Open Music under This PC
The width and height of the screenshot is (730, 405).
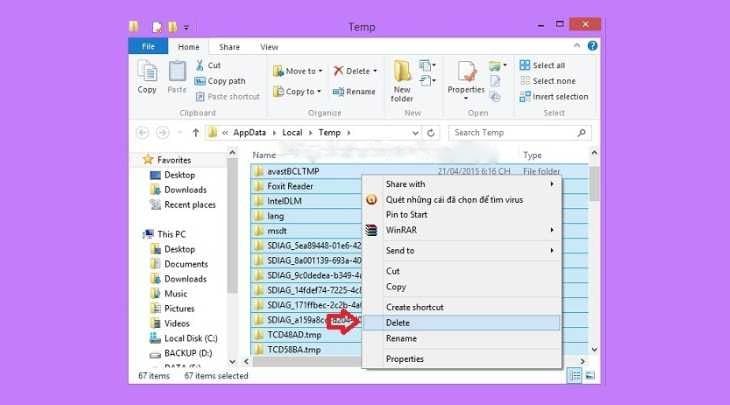[176, 294]
